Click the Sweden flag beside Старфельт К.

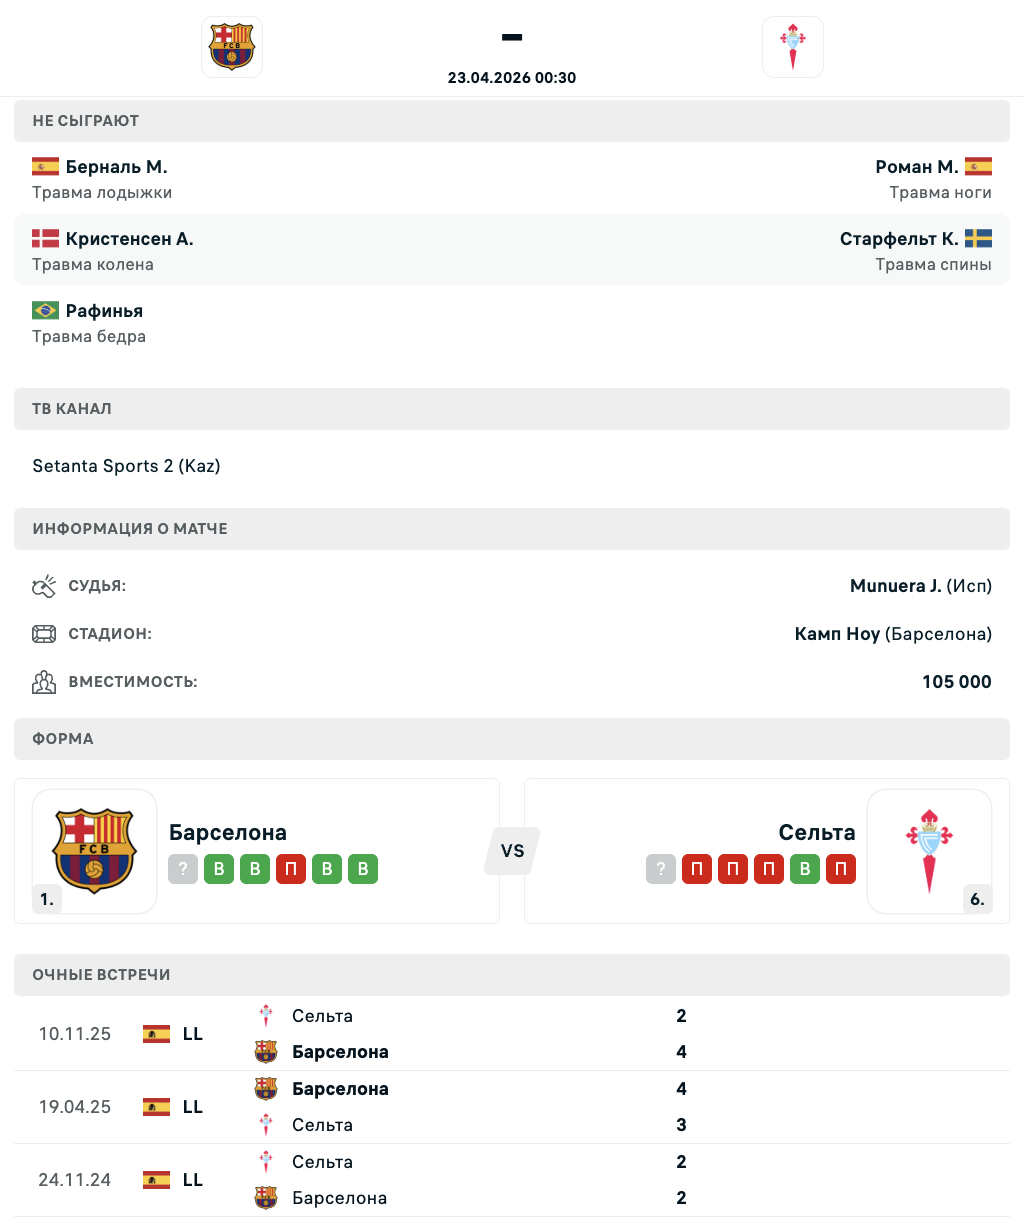978,239
